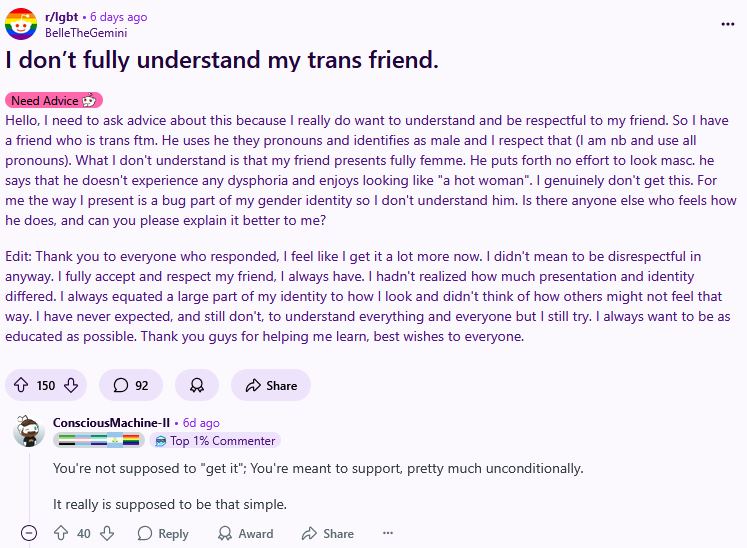
Task: Open the 92 comments on the post
Action: point(131,385)
